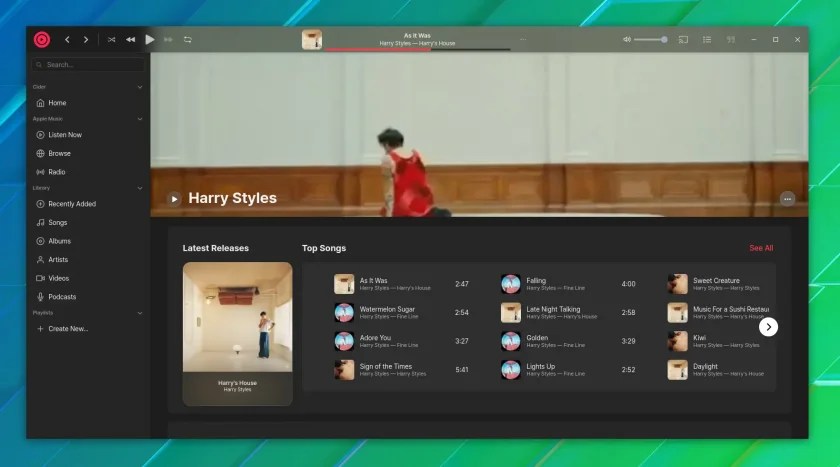Image resolution: width=840 pixels, height=467 pixels.
Task: Click the red Cider logo icon
Action: [x=42, y=40]
